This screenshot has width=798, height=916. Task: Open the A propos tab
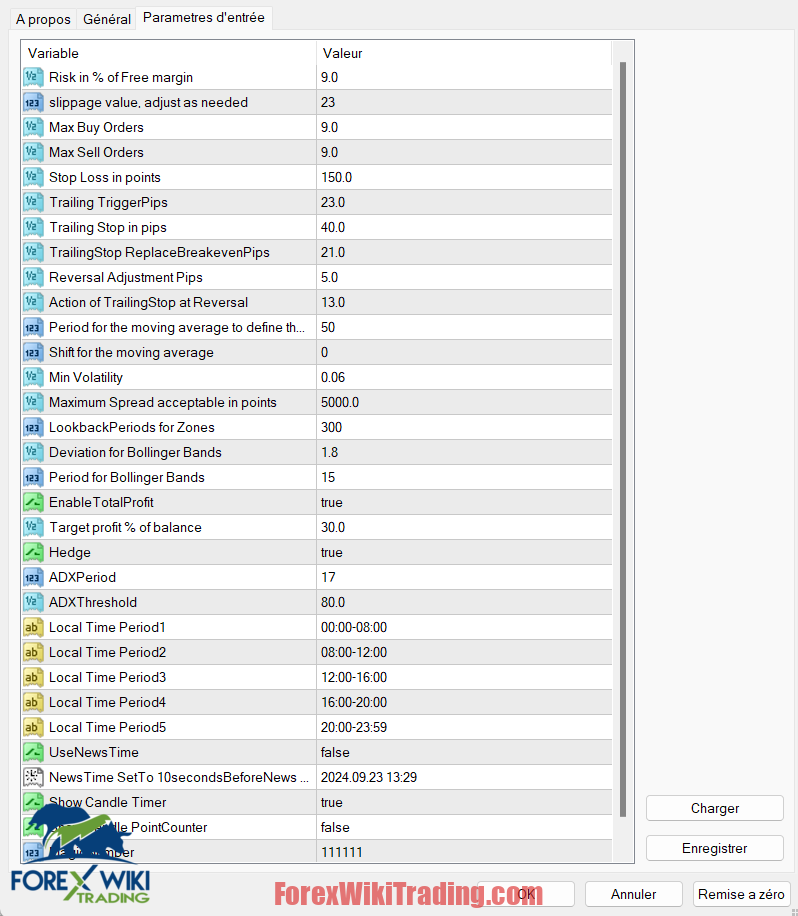(43, 19)
